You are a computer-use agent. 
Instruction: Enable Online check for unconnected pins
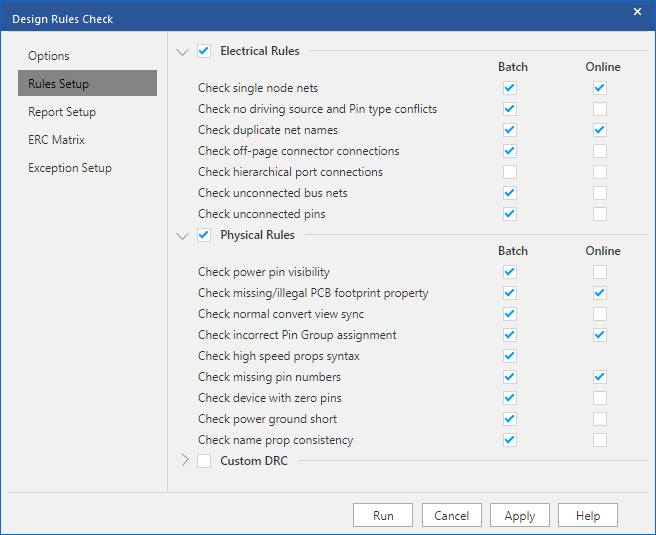coord(600,214)
